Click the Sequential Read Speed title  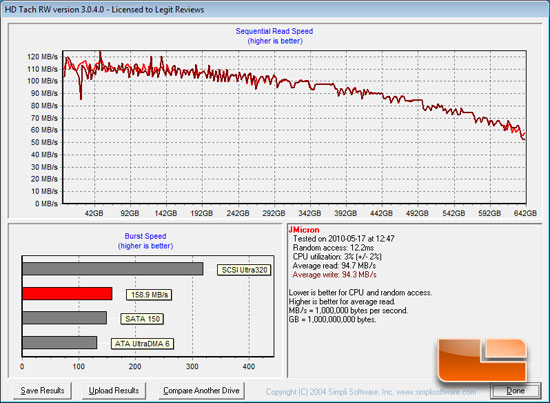(274, 31)
